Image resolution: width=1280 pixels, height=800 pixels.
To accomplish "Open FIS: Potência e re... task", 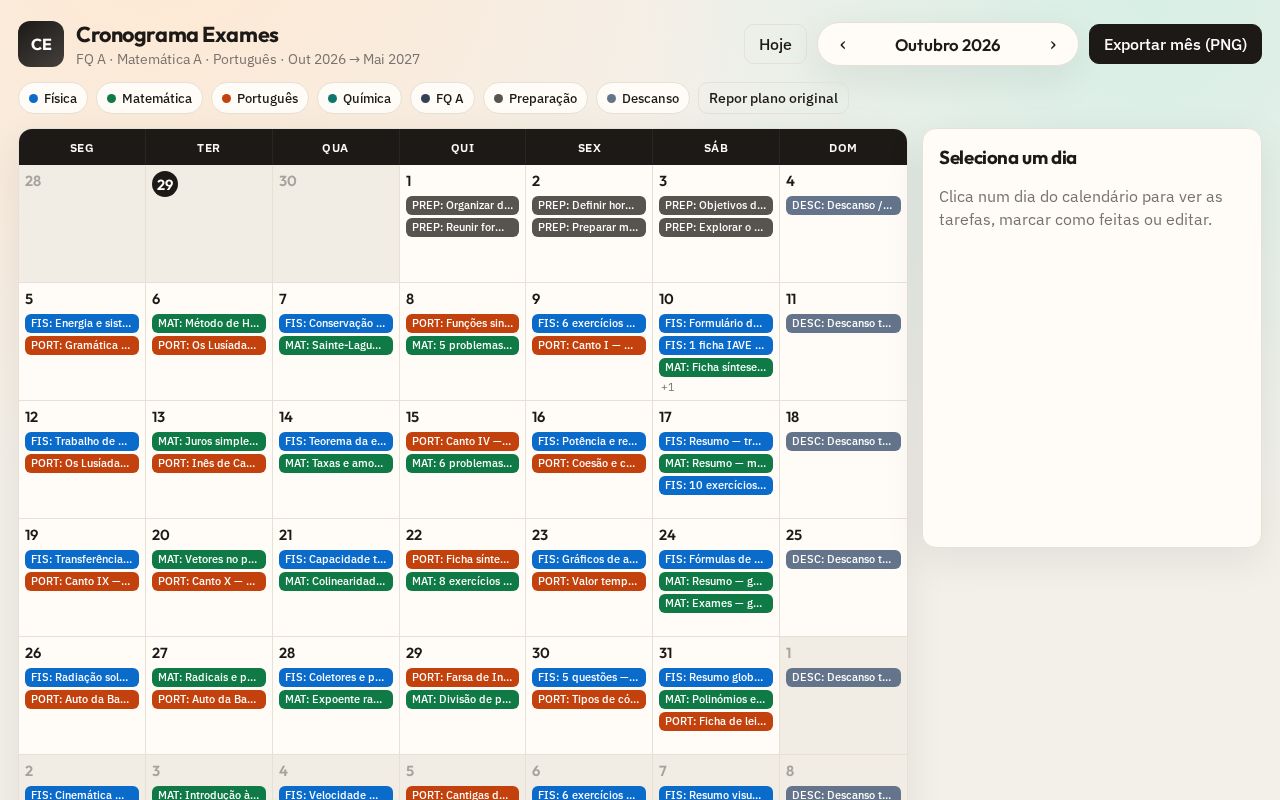I will click(589, 441).
